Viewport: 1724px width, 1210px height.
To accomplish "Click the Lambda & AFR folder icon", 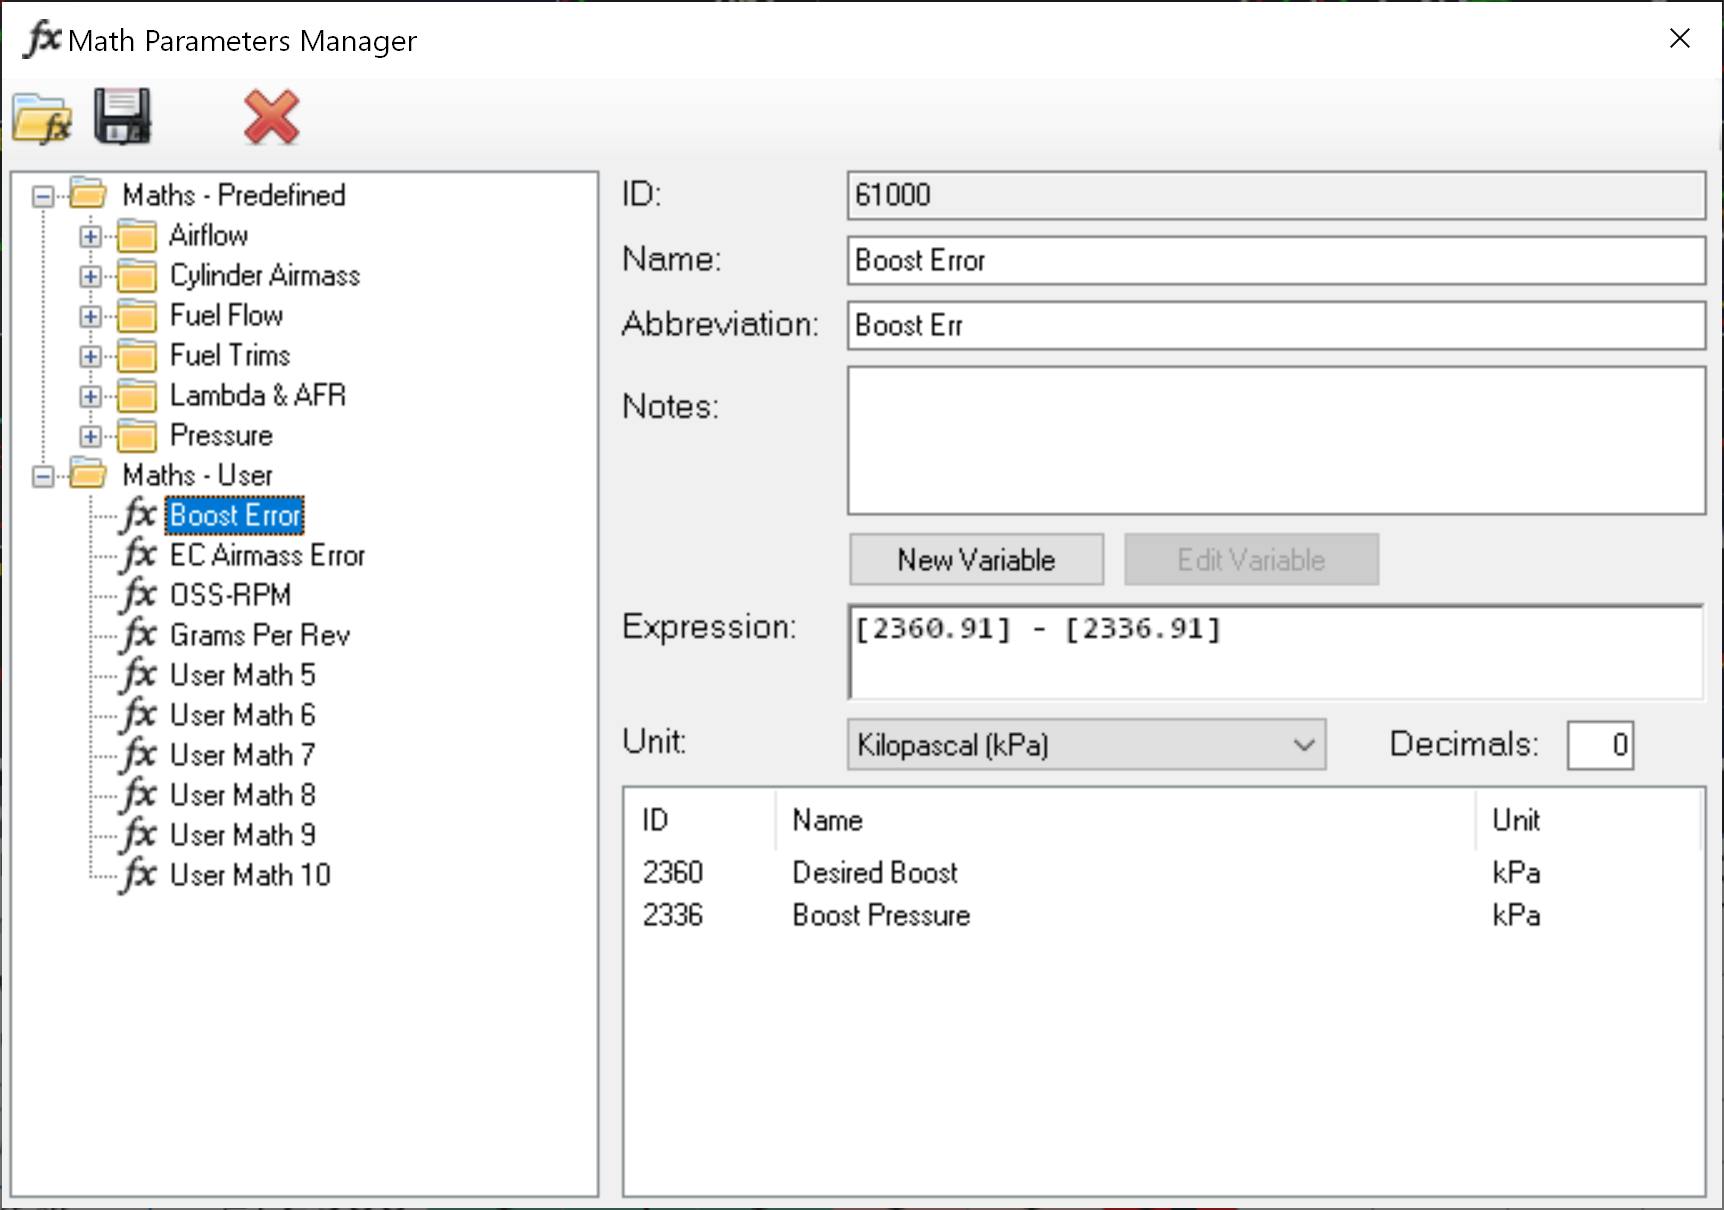I will point(136,395).
